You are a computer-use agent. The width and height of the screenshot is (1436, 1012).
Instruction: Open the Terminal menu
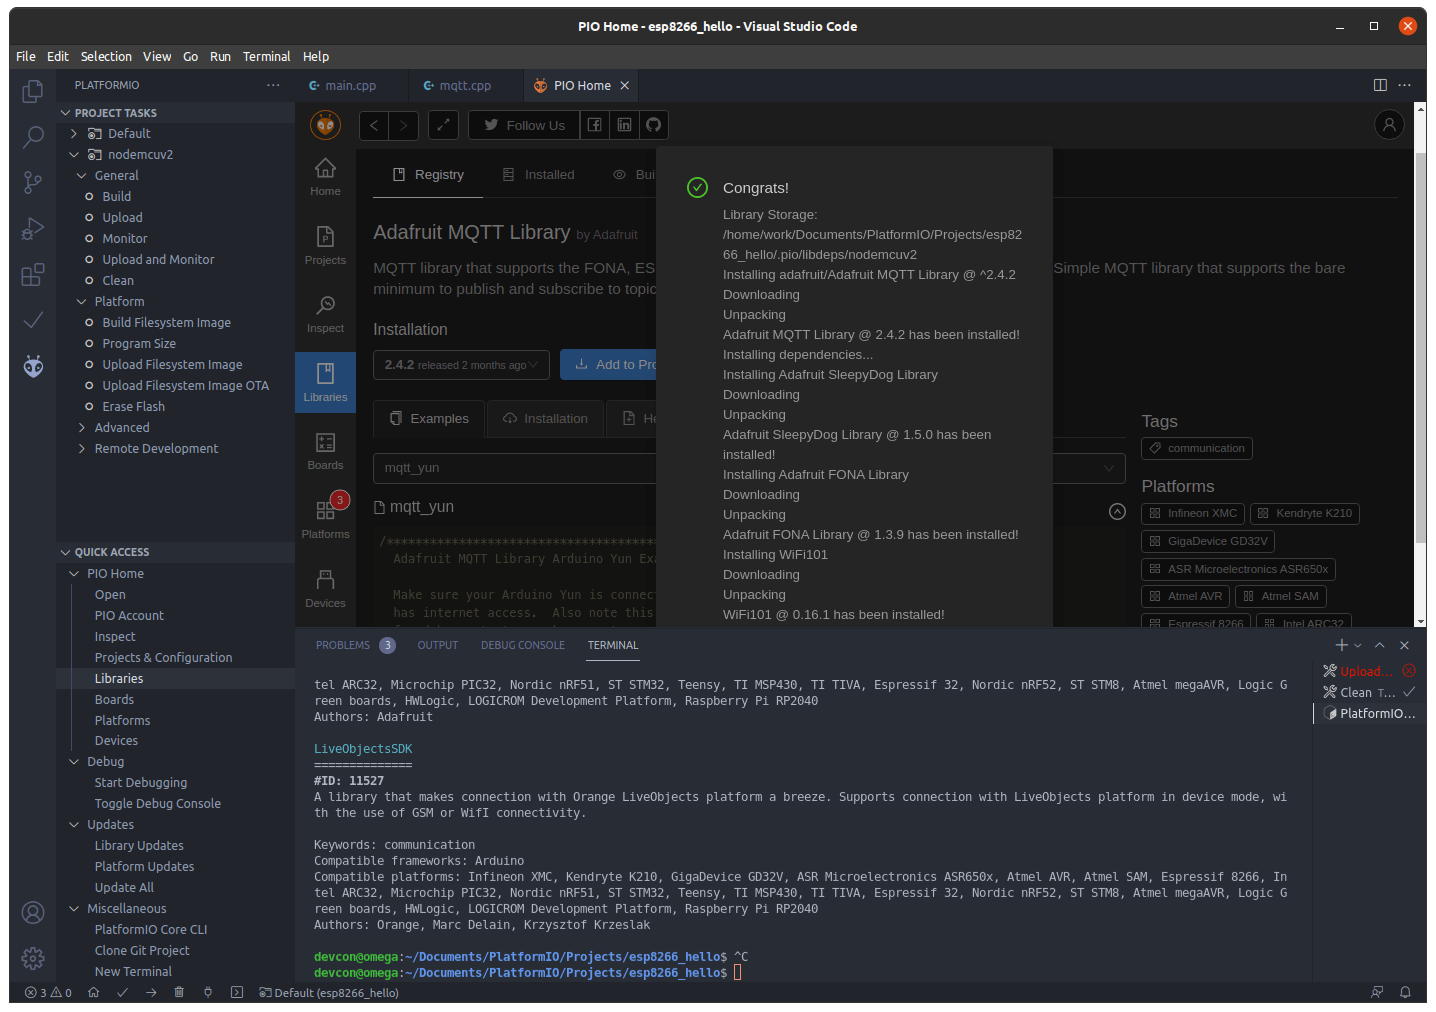[266, 57]
